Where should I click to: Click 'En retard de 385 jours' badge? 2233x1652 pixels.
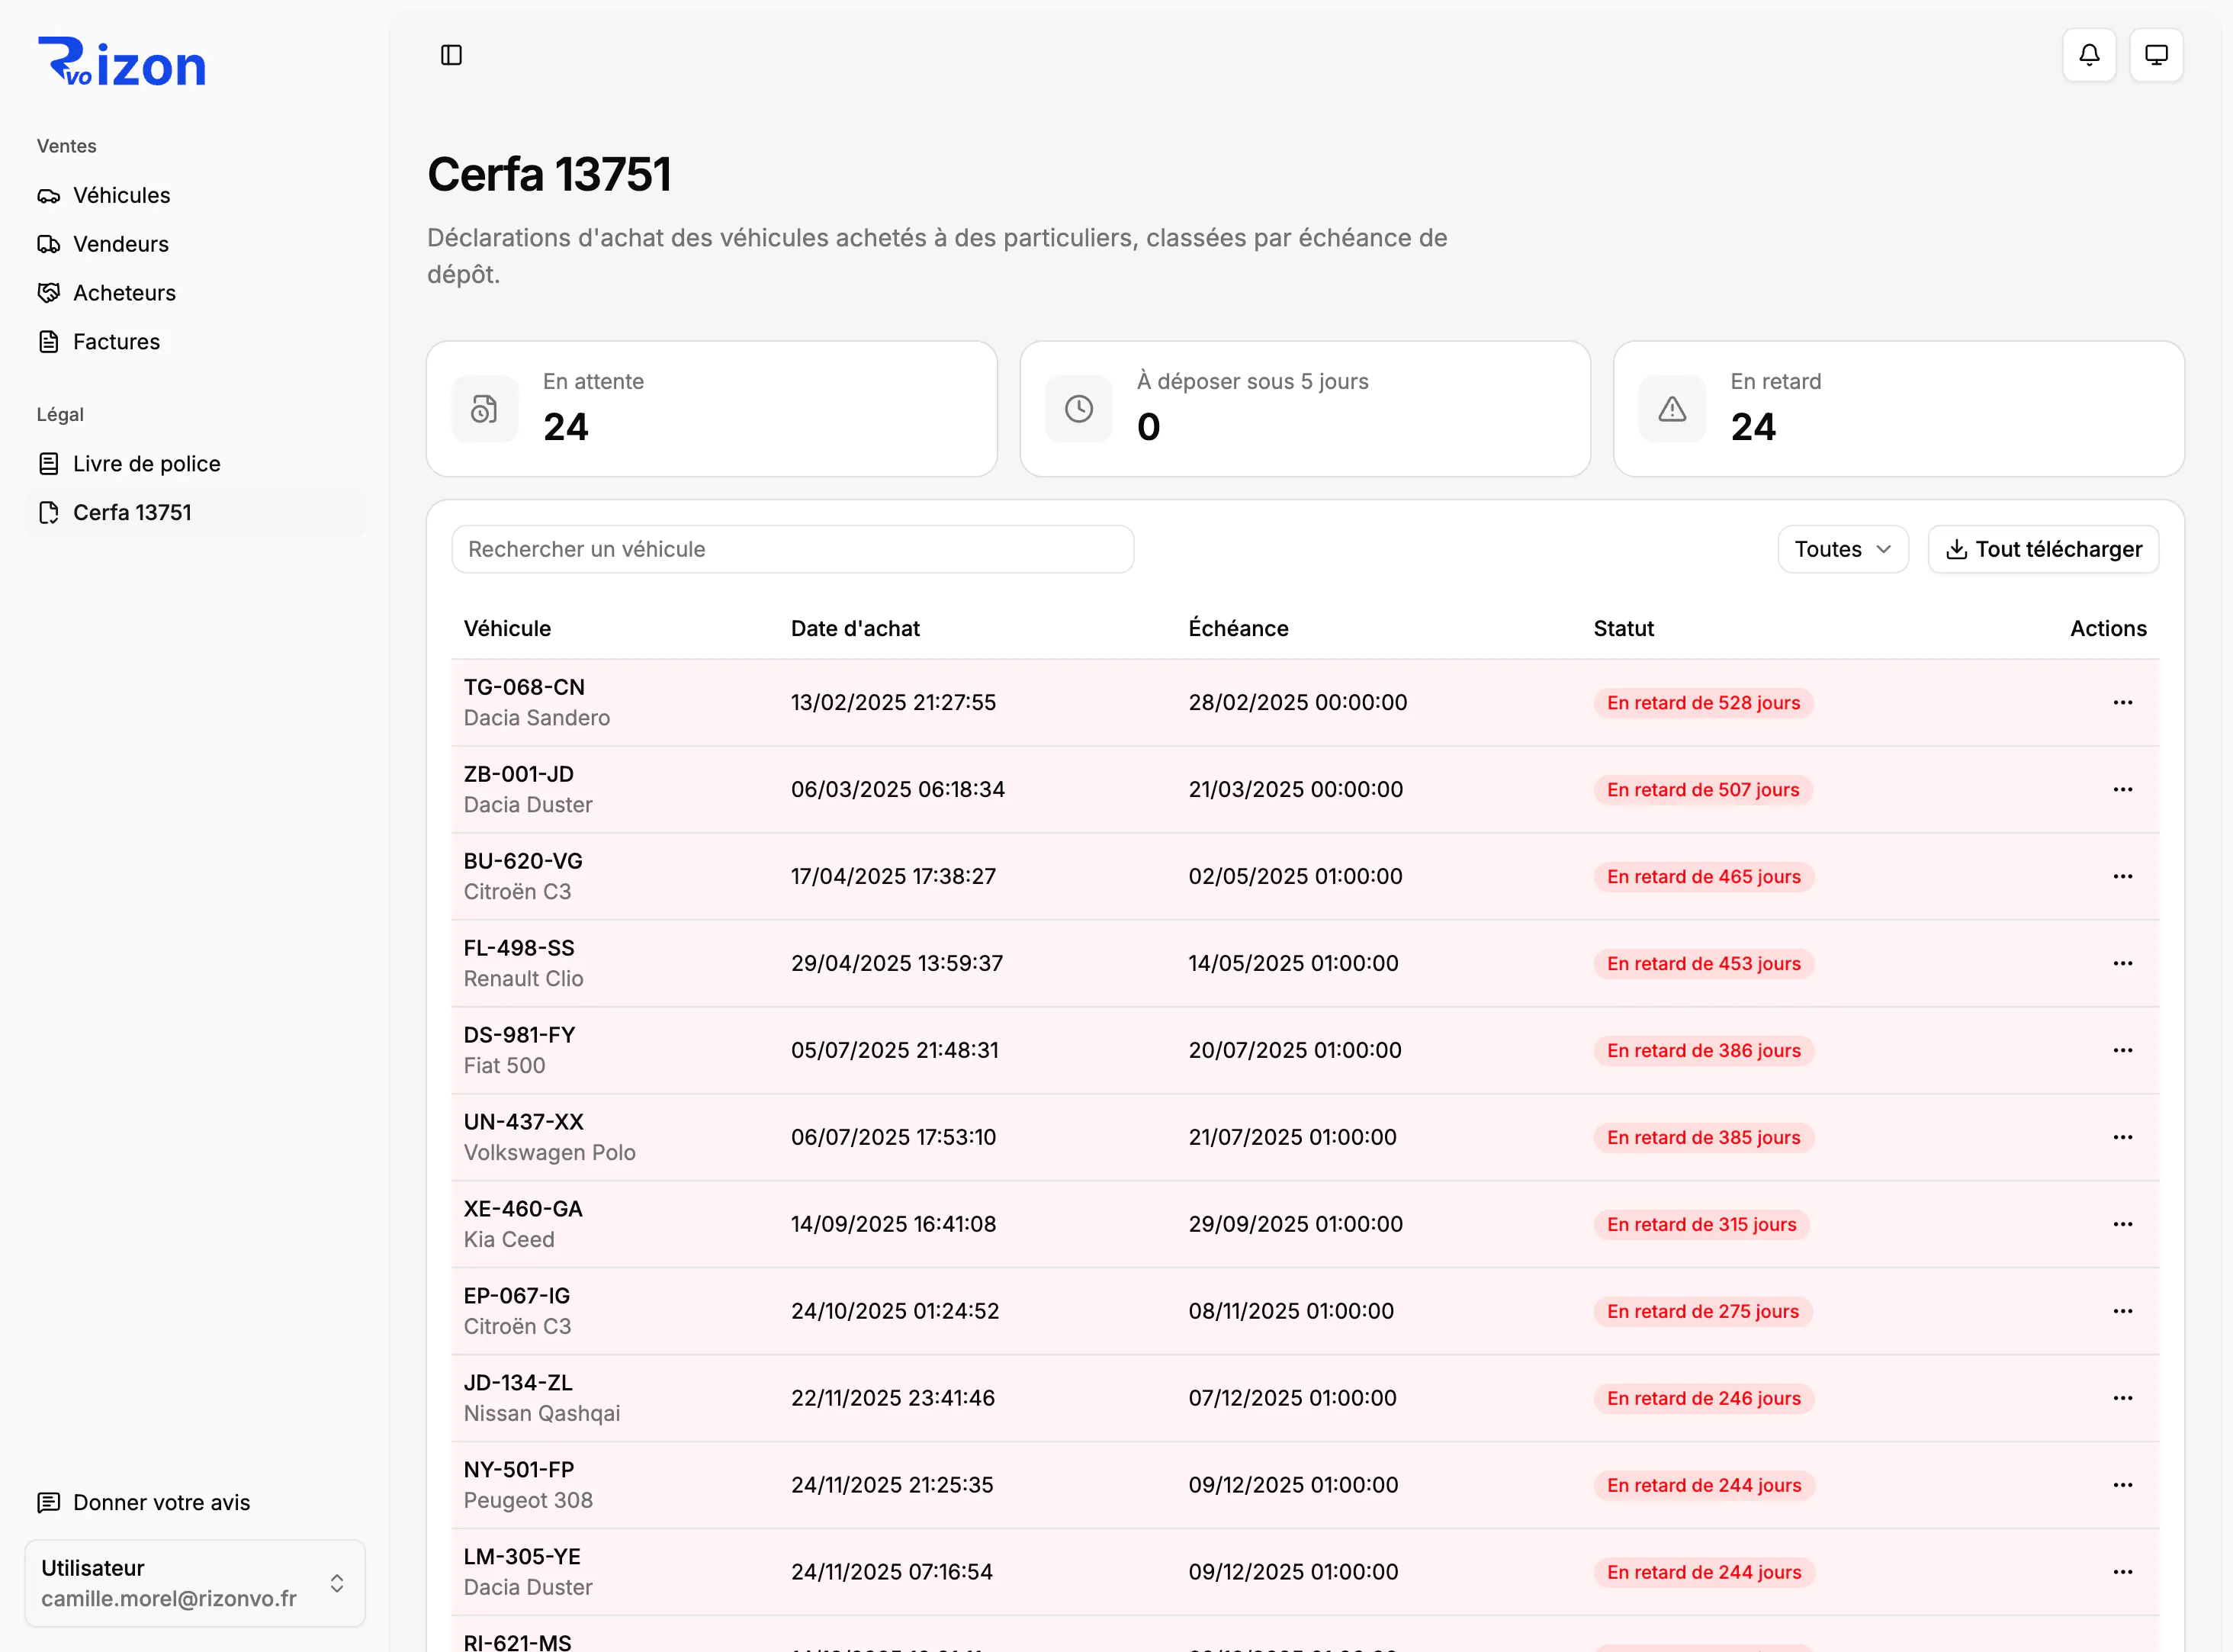[x=1703, y=1138]
